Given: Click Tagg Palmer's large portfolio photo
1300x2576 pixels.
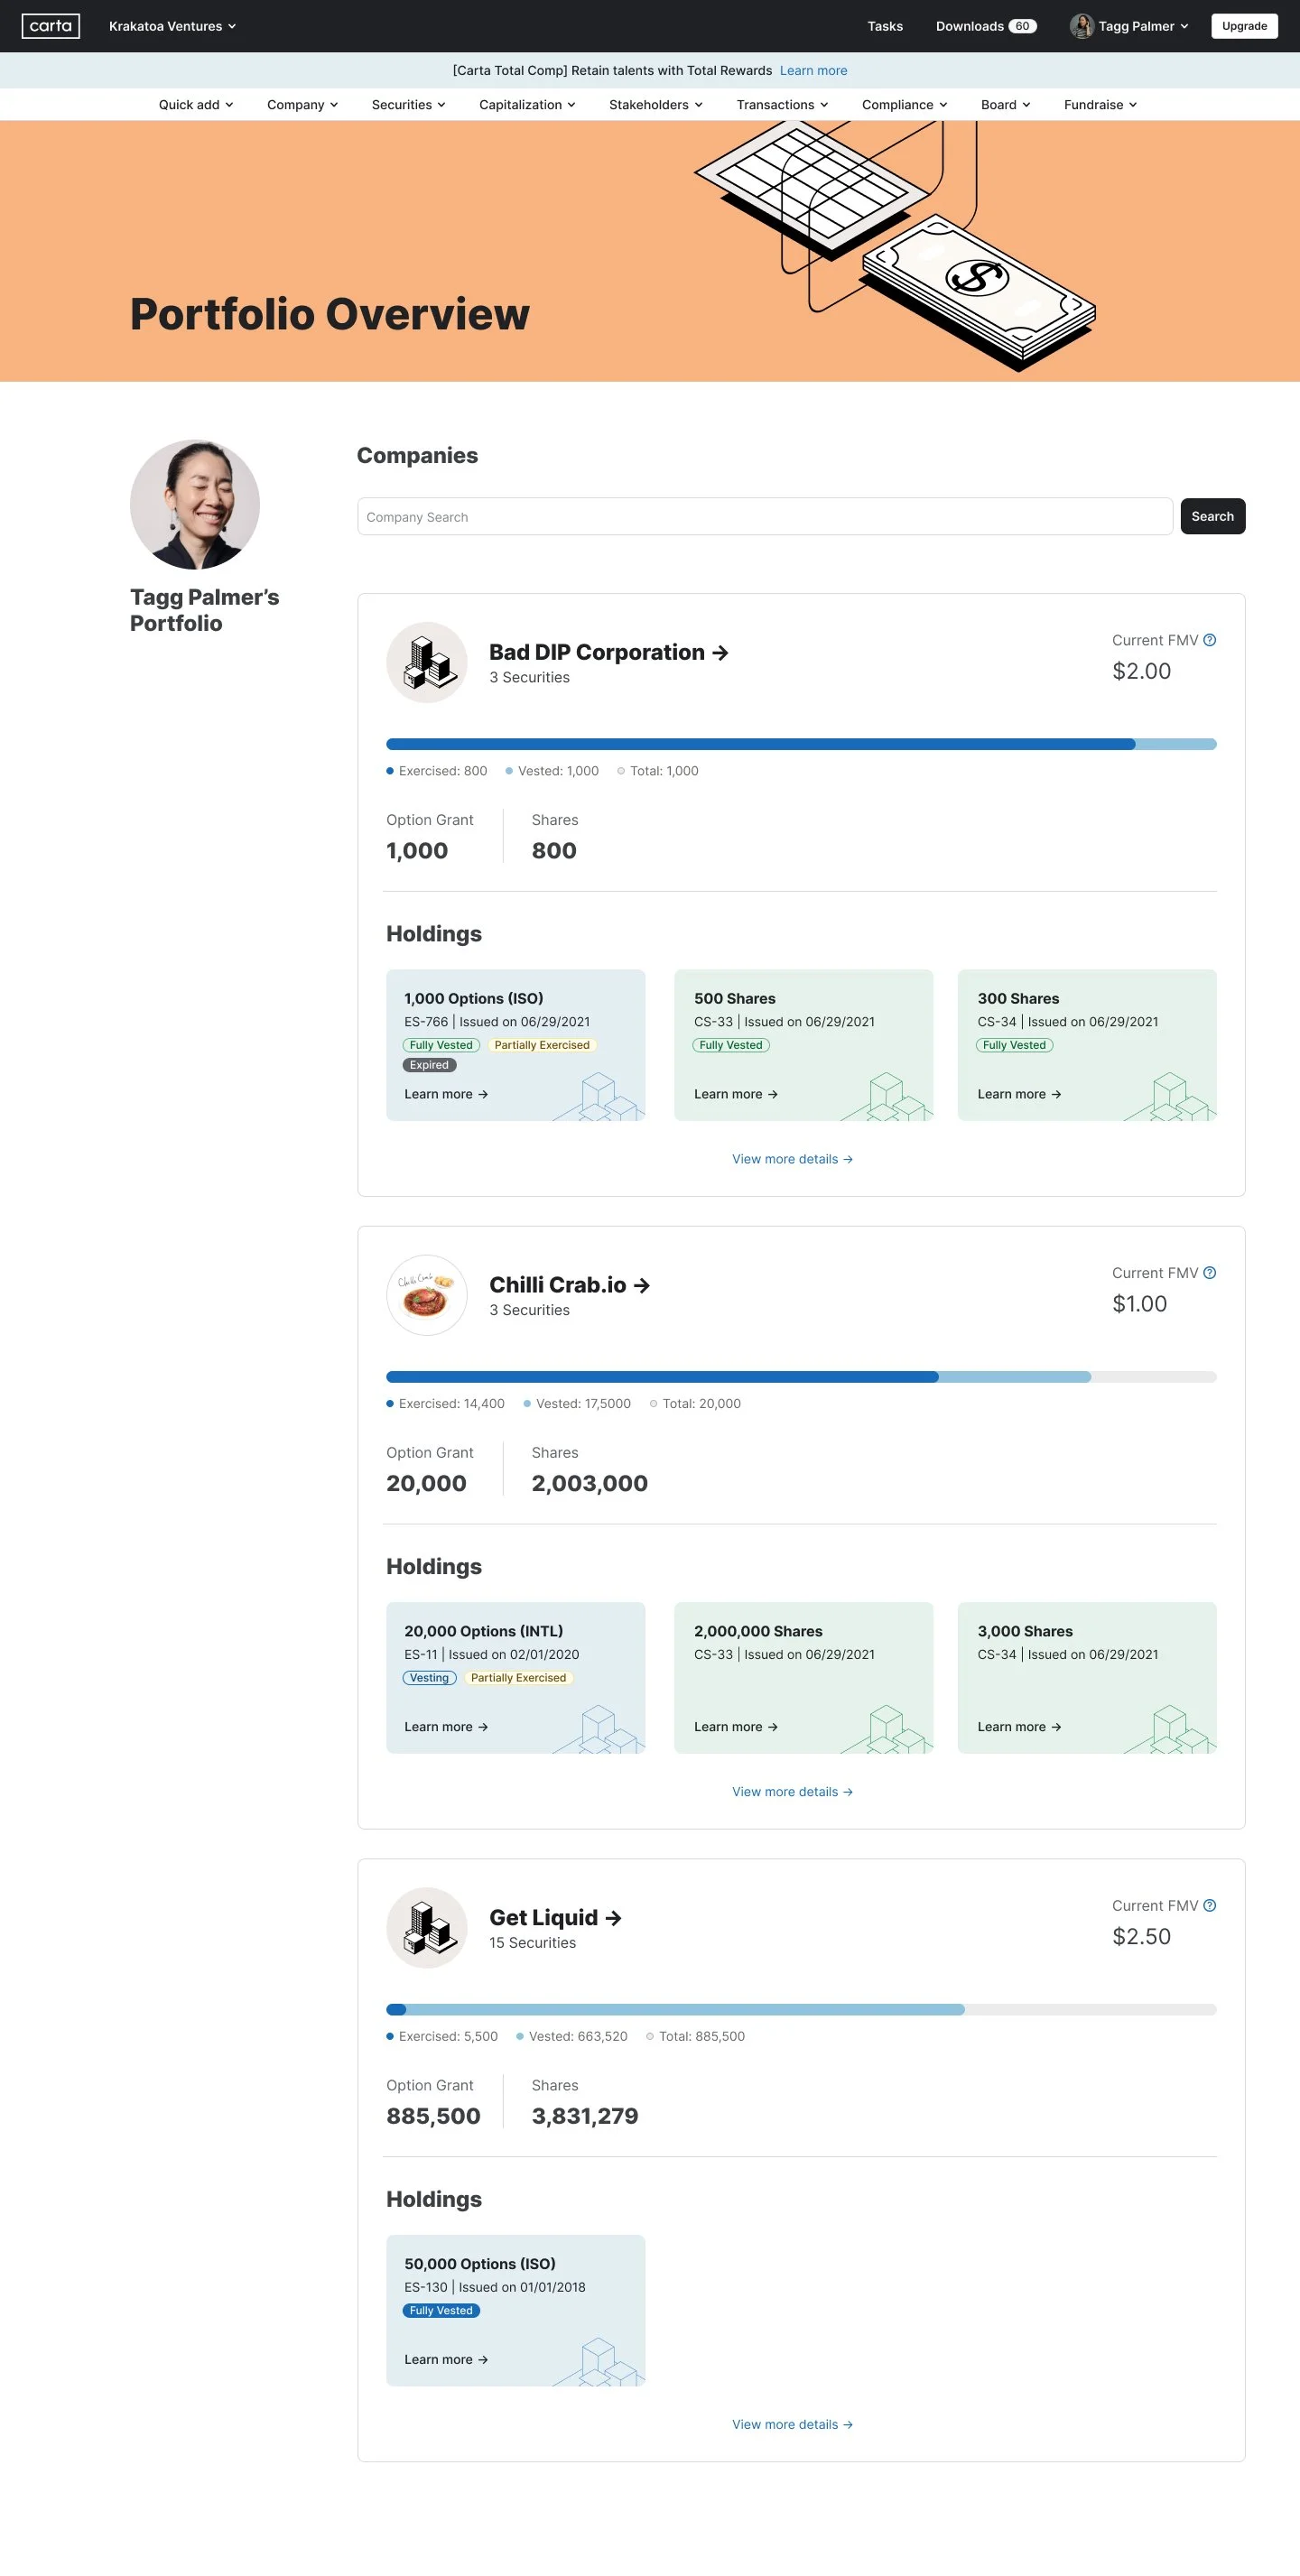Looking at the screenshot, I should (195, 505).
